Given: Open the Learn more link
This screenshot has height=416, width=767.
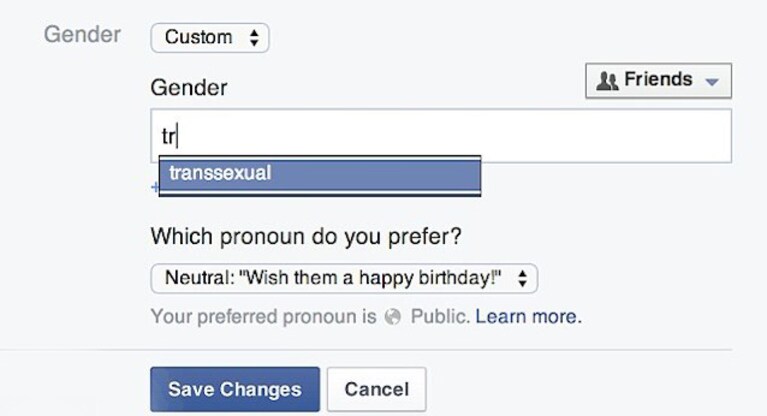Looking at the screenshot, I should 528,317.
